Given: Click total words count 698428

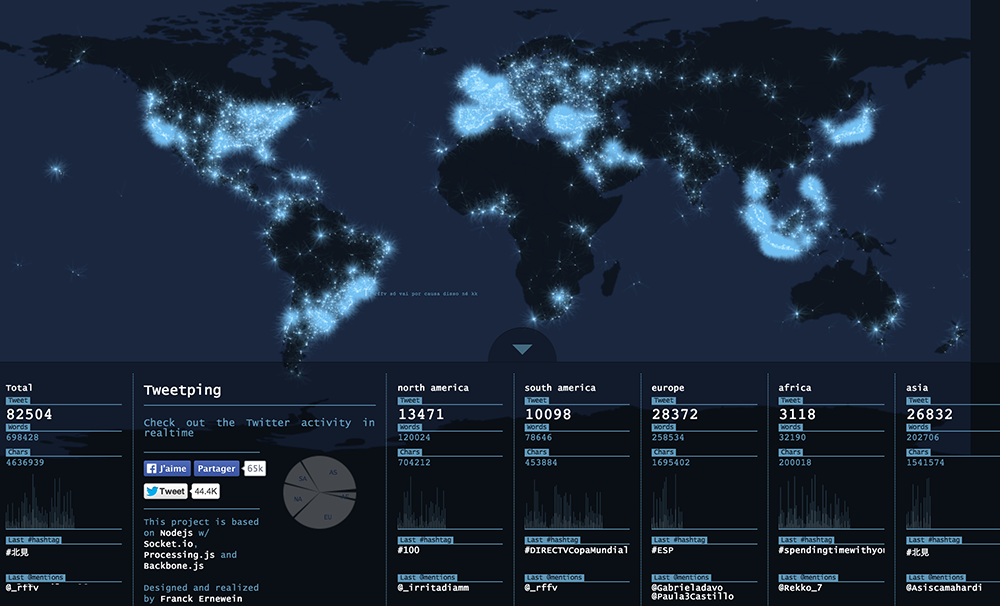Looking at the screenshot, I should (22, 438).
